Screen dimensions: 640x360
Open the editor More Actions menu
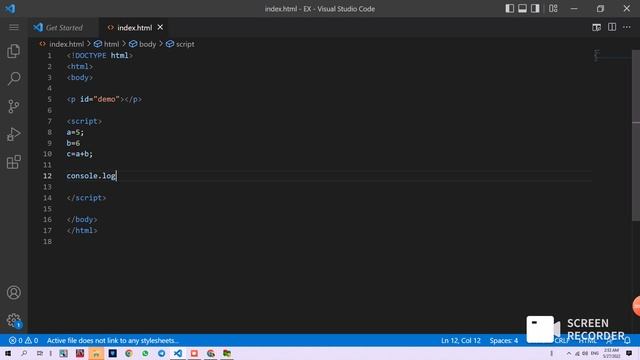pos(627,27)
